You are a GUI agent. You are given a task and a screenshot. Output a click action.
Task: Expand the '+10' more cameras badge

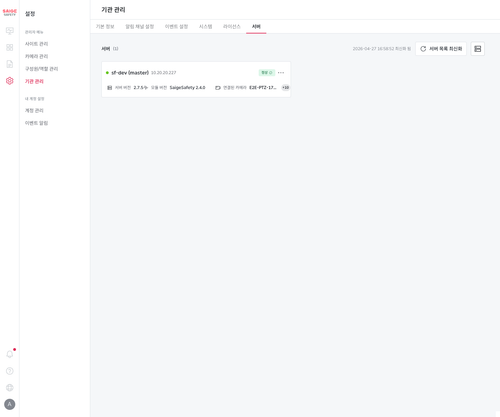(x=286, y=88)
